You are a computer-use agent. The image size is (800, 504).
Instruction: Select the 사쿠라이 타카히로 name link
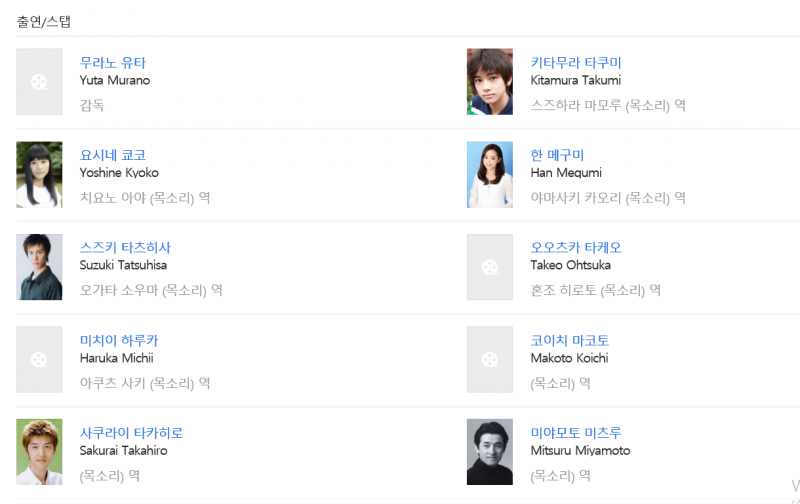tap(132, 433)
